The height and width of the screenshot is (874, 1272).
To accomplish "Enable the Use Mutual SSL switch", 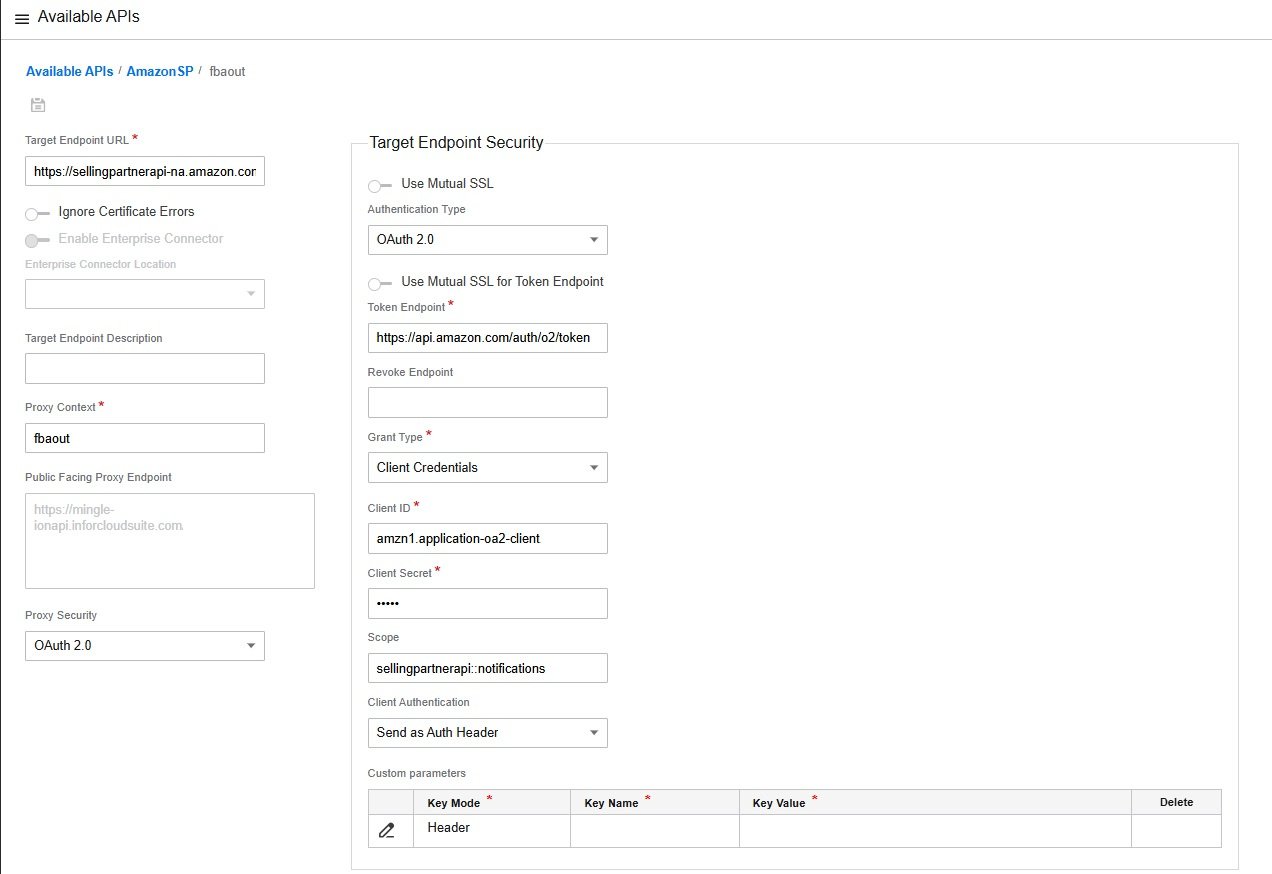I will pyautogui.click(x=380, y=185).
